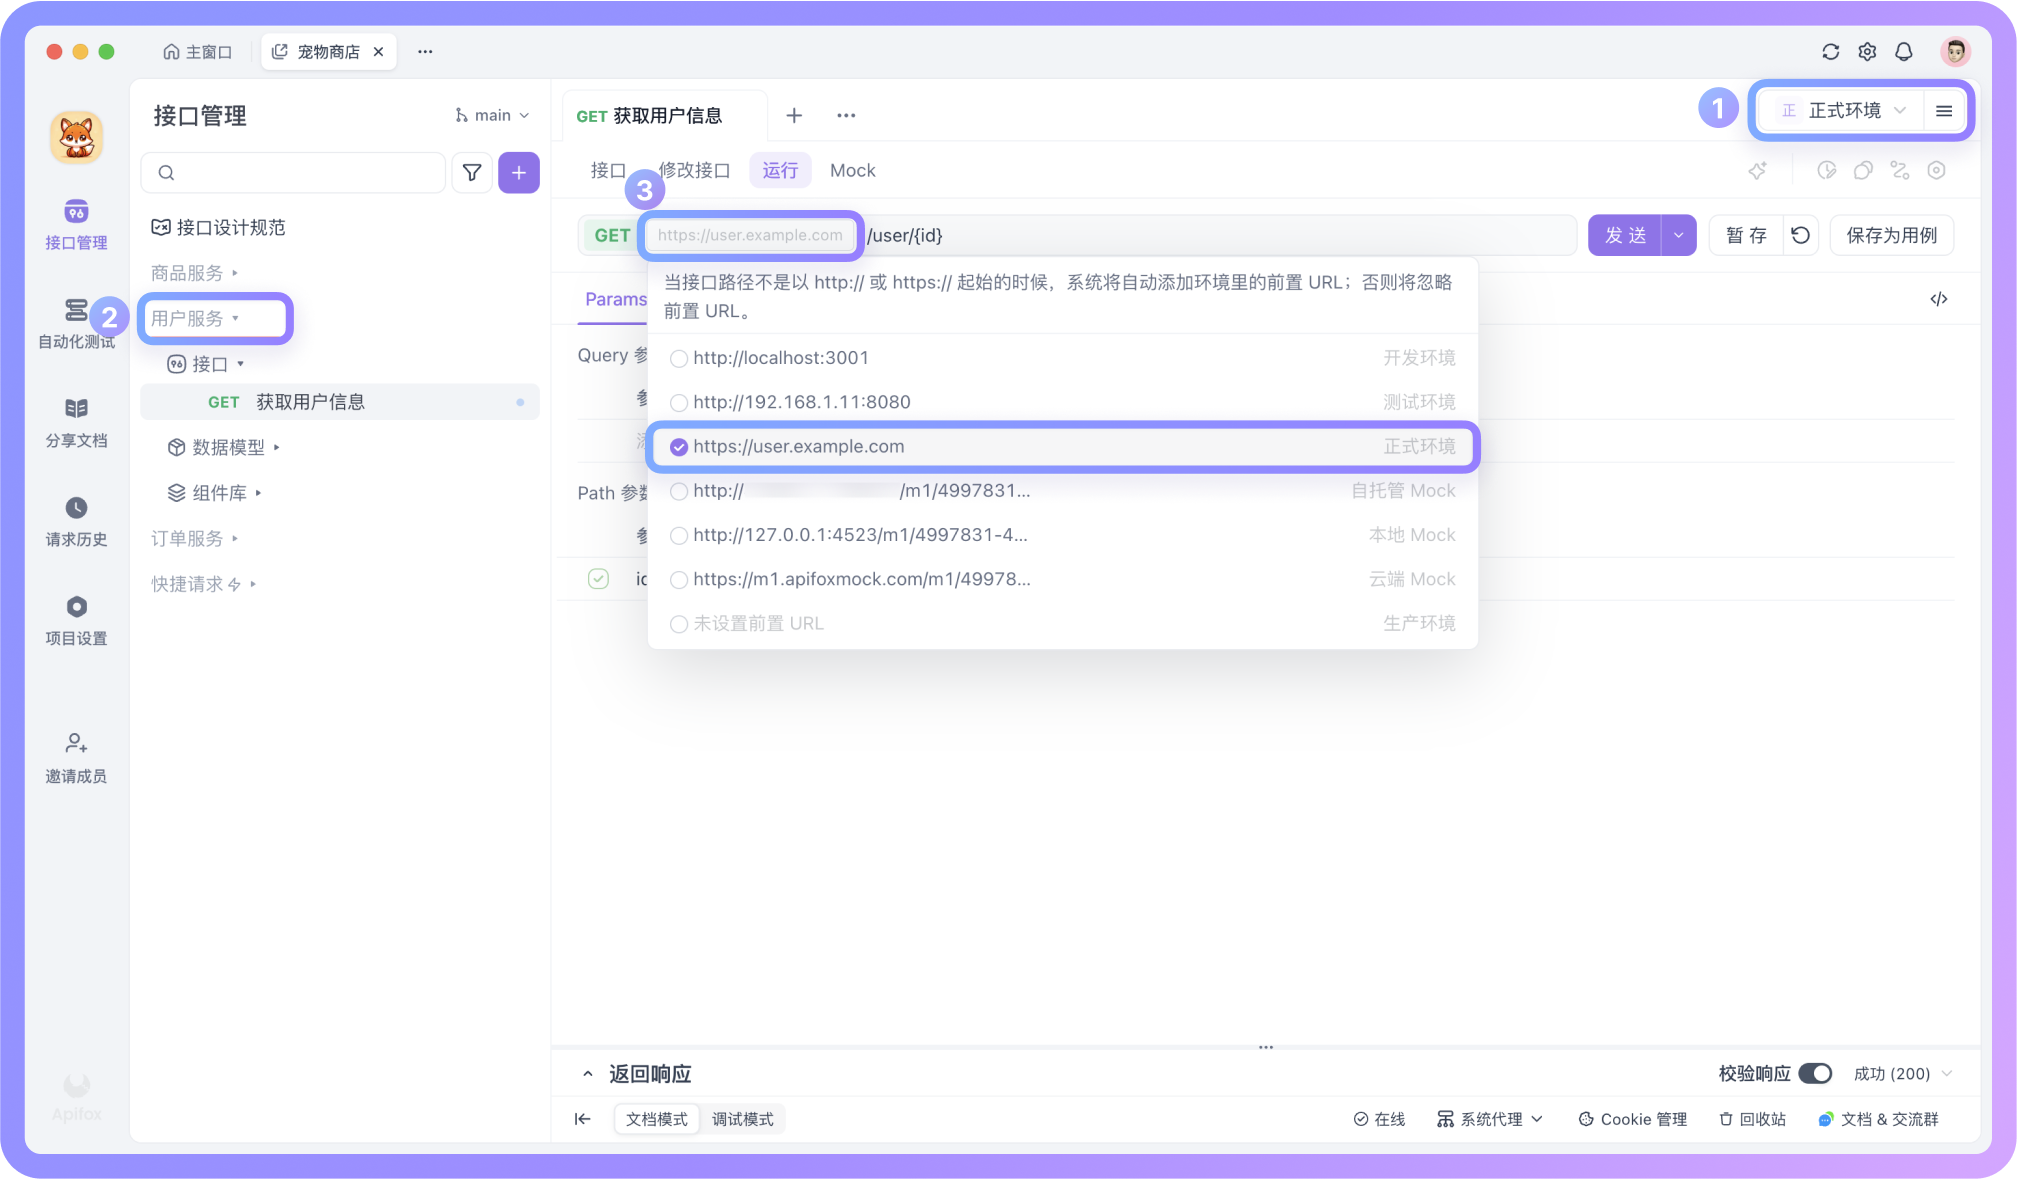Select the 调试模式 tab
Viewport: 2017px width, 1179px height.
743,1119
